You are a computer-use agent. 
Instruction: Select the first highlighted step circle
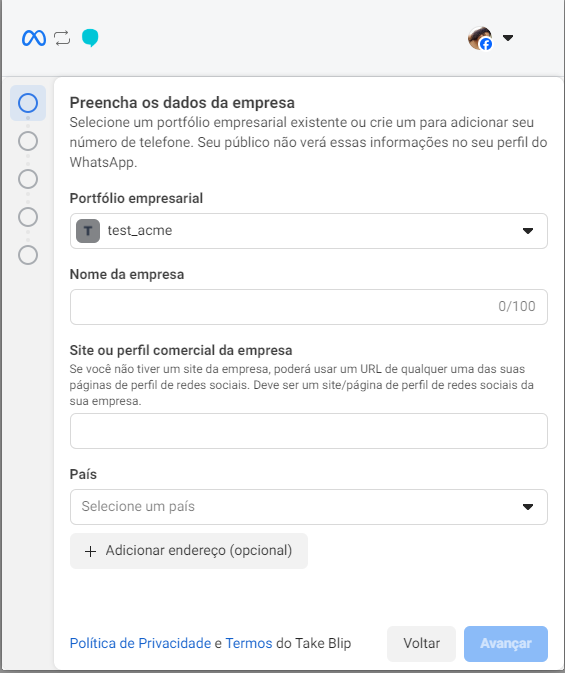28,103
